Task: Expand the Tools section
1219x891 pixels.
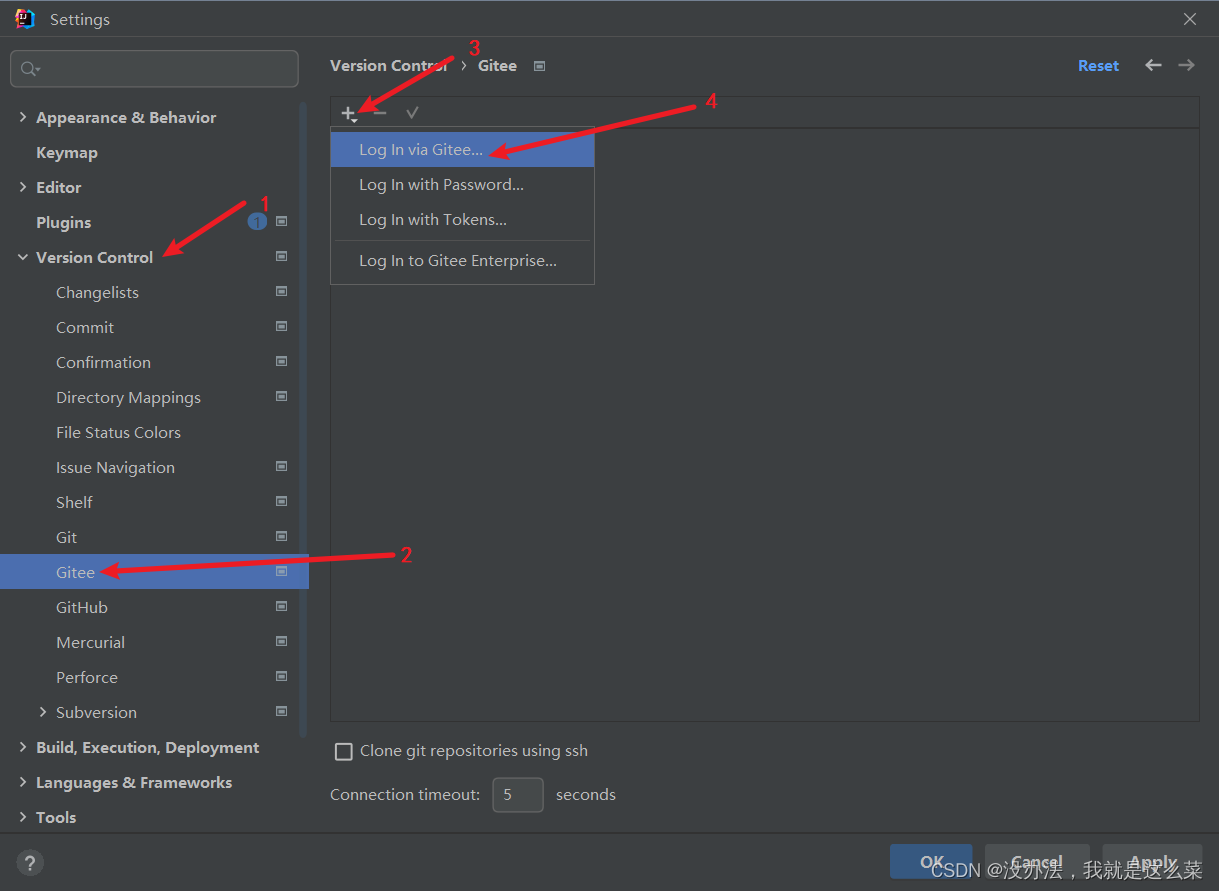Action: (23, 817)
